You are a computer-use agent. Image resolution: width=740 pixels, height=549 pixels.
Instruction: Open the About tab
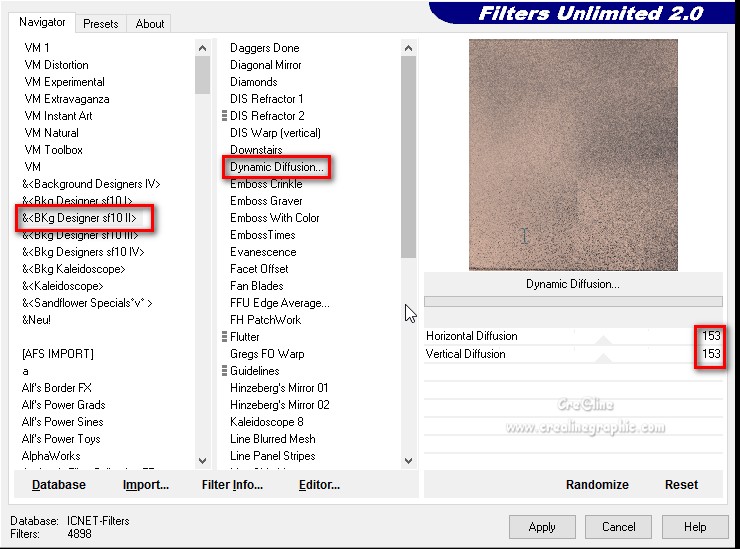pos(150,24)
